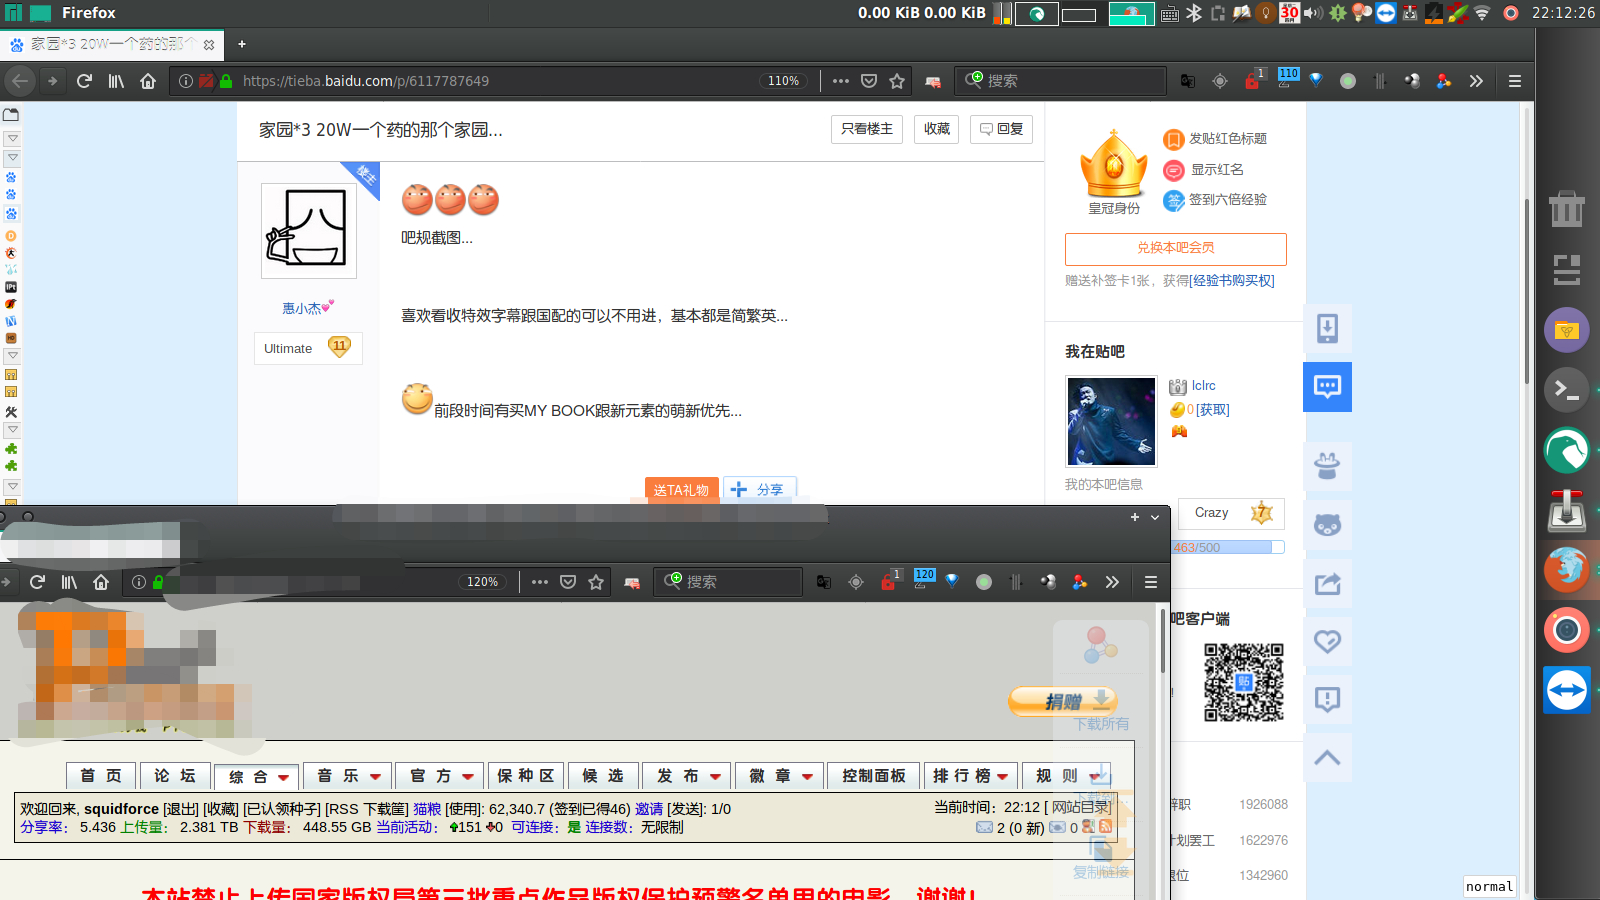The width and height of the screenshot is (1600, 900).
Task: Expand the 官方 dropdown menu
Action: point(440,776)
